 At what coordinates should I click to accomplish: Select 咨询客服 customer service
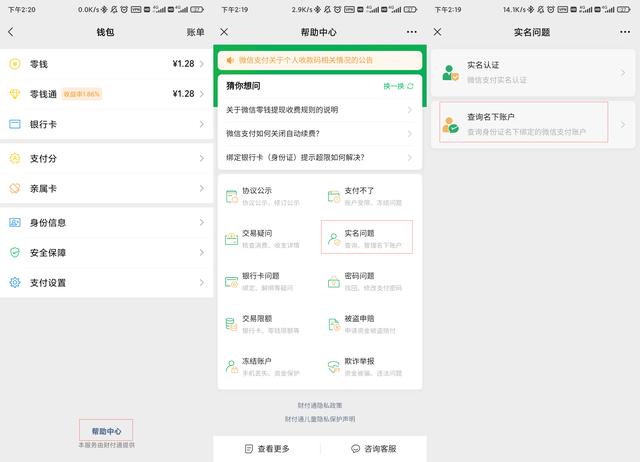point(374,449)
